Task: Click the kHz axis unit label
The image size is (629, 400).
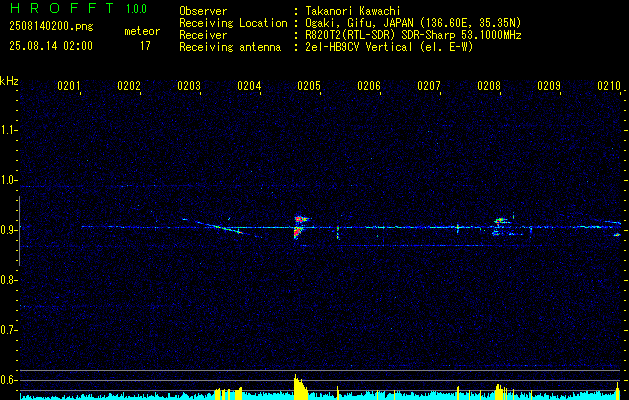Action: [x=9, y=81]
